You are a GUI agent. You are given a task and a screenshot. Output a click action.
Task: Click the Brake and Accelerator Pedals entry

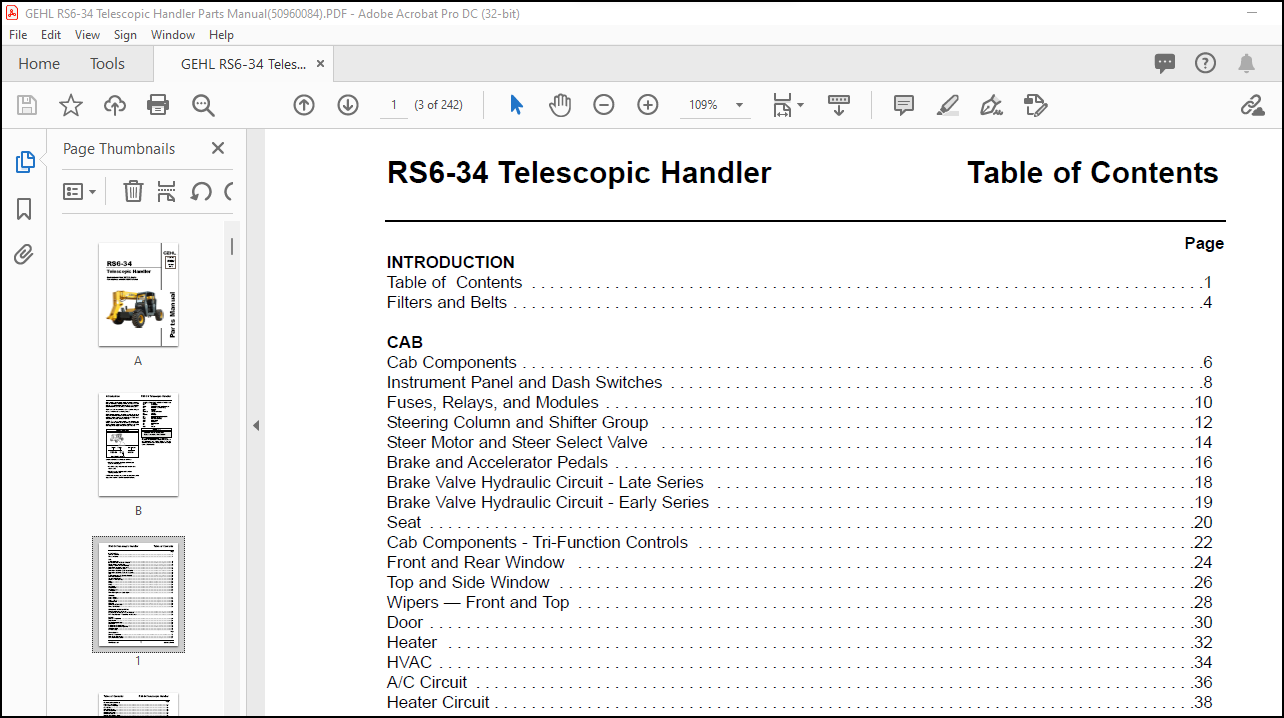click(x=799, y=462)
